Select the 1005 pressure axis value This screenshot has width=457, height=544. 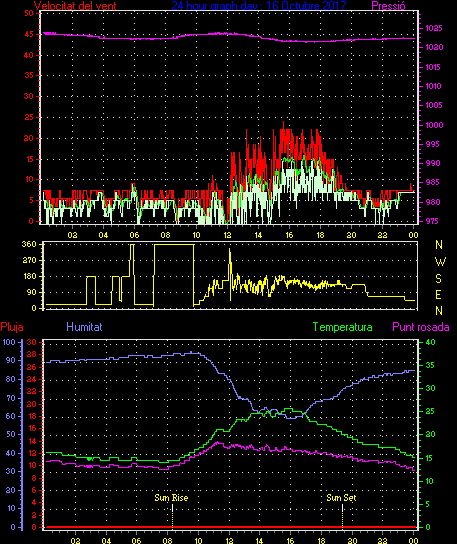tap(434, 105)
